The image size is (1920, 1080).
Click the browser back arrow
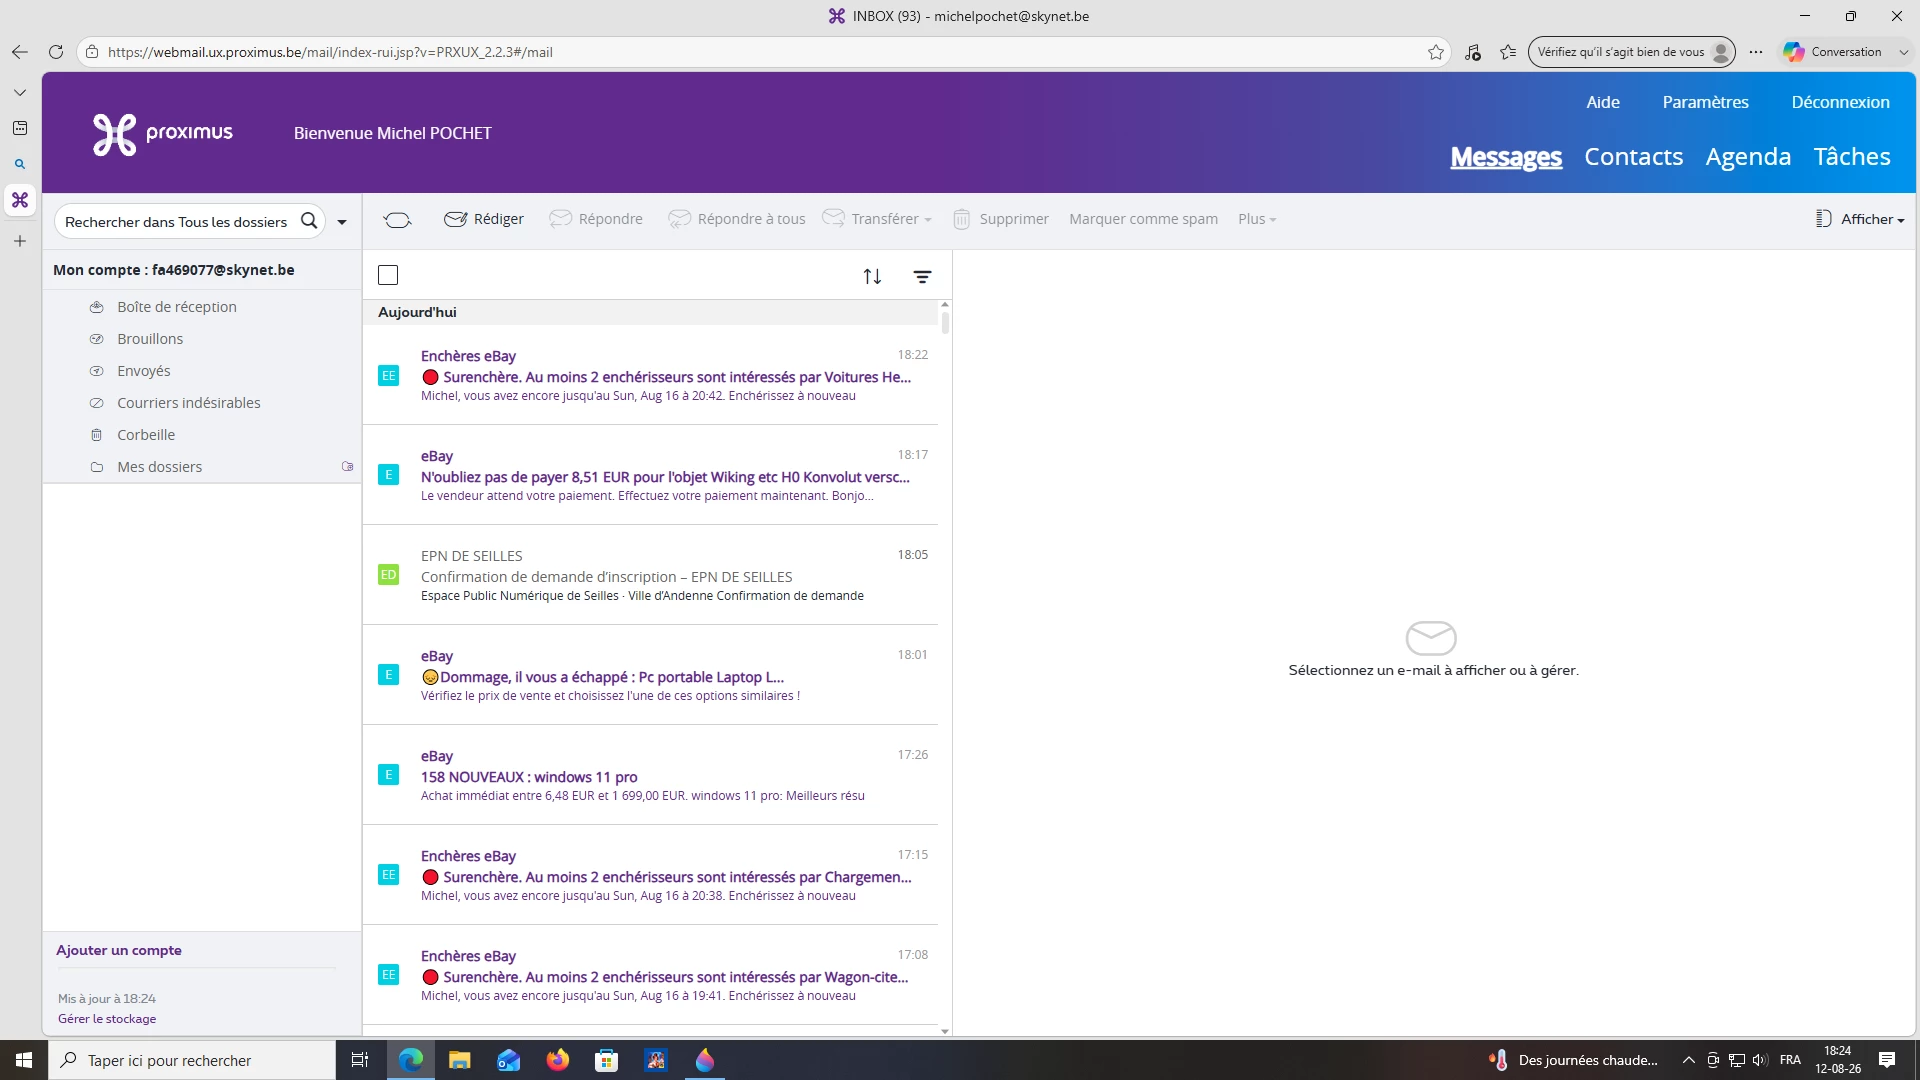[20, 52]
